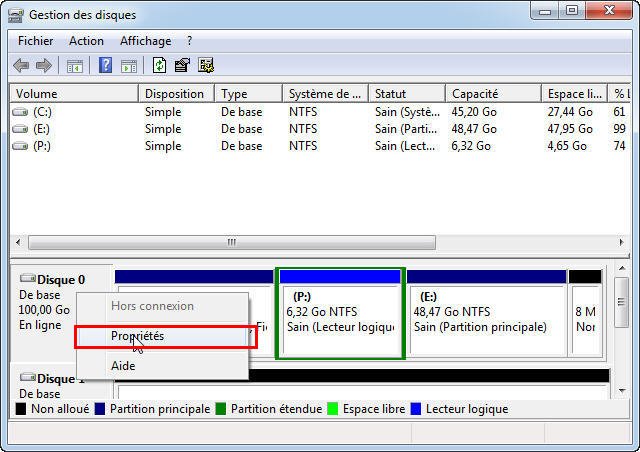Click the Non alloué black legend swatch

pos(20,409)
